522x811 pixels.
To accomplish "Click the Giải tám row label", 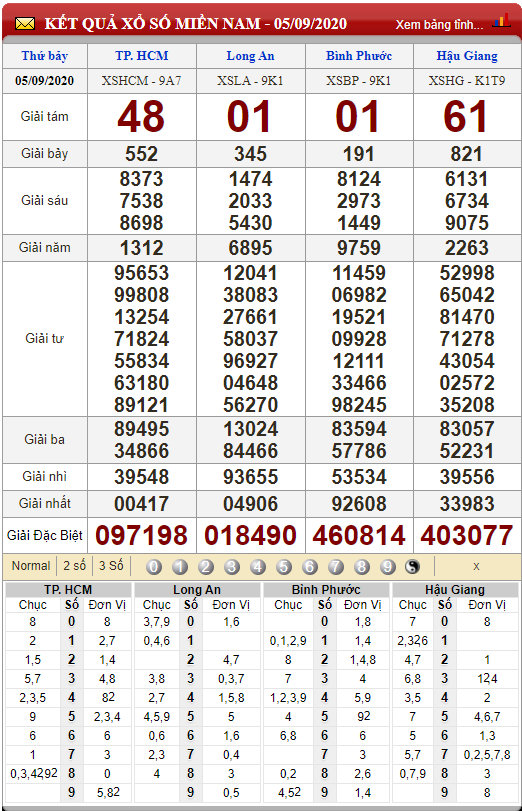I will [44, 117].
